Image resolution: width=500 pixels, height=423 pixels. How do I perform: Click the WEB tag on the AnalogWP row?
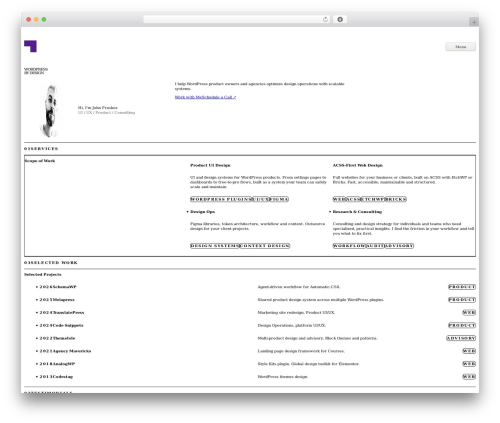point(469,364)
